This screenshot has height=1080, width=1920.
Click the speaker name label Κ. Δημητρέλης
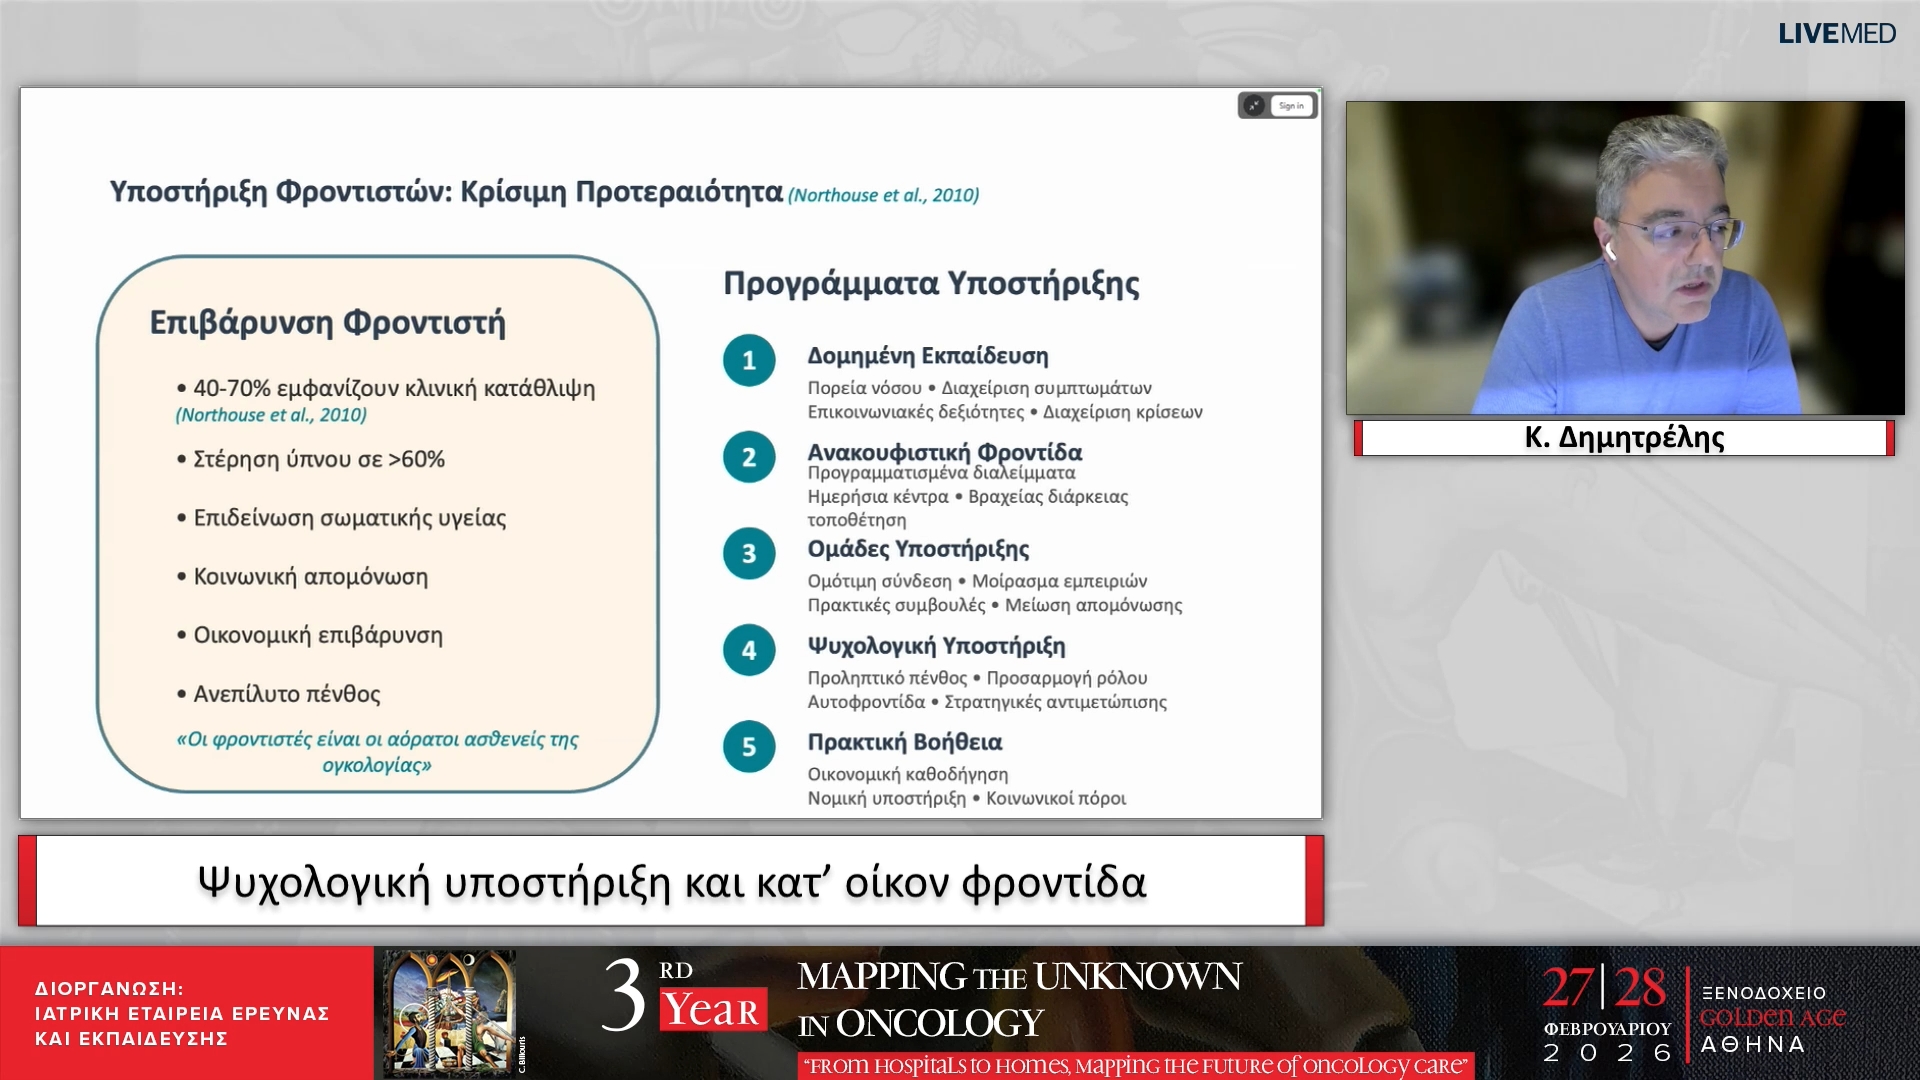point(1624,438)
